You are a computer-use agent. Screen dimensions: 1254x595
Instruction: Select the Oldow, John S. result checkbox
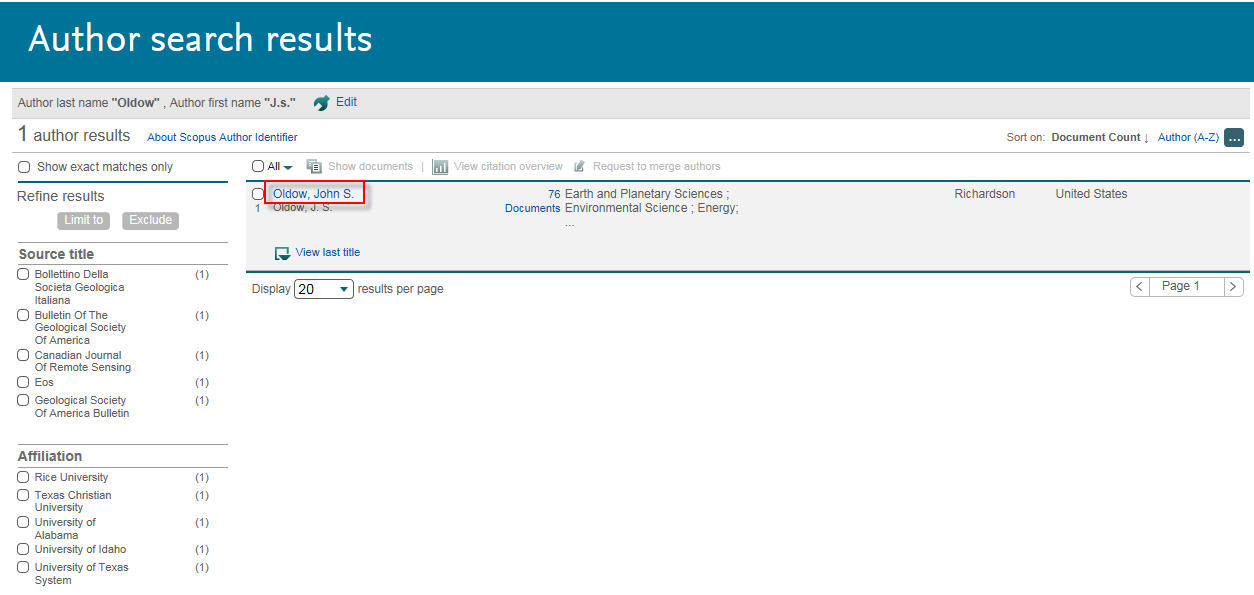(x=258, y=194)
